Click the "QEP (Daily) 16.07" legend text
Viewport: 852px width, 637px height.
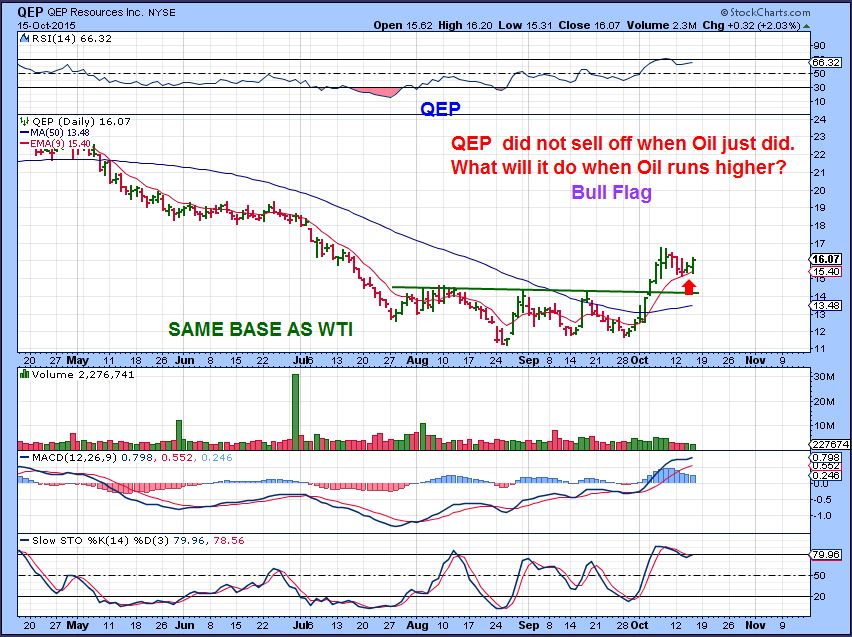tap(82, 122)
